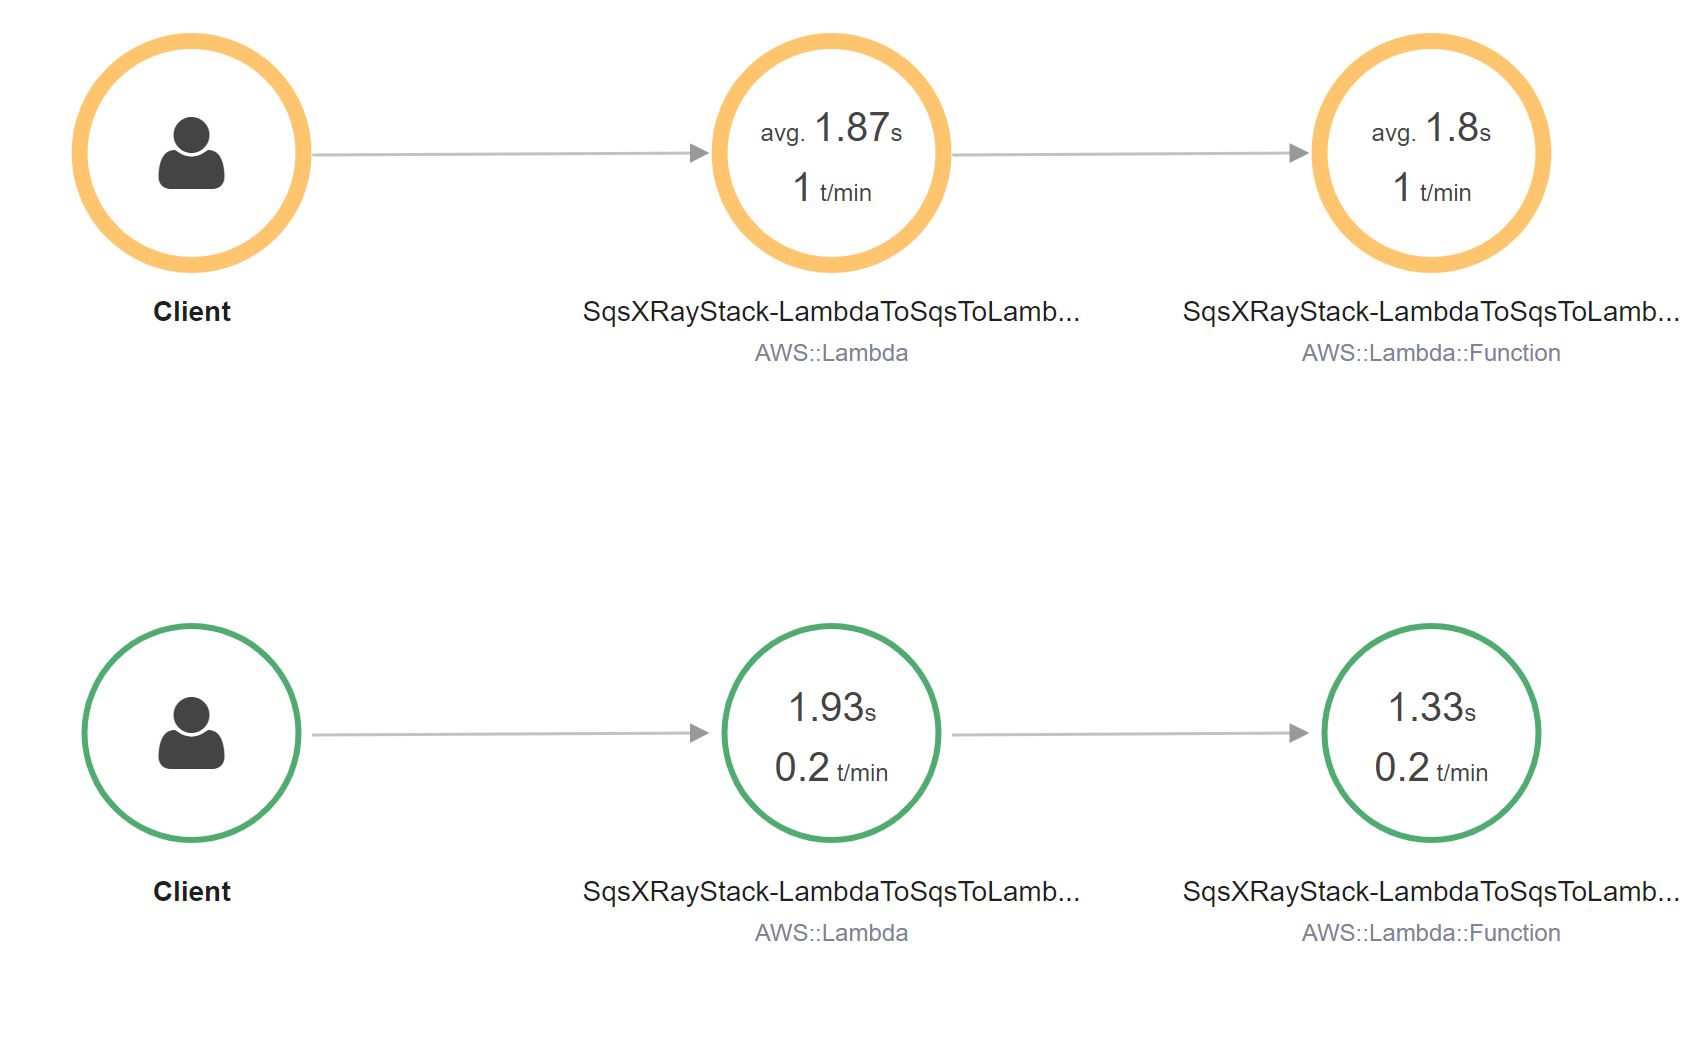Click the AWS::Lambda::Function type text in upper map

(1431, 353)
